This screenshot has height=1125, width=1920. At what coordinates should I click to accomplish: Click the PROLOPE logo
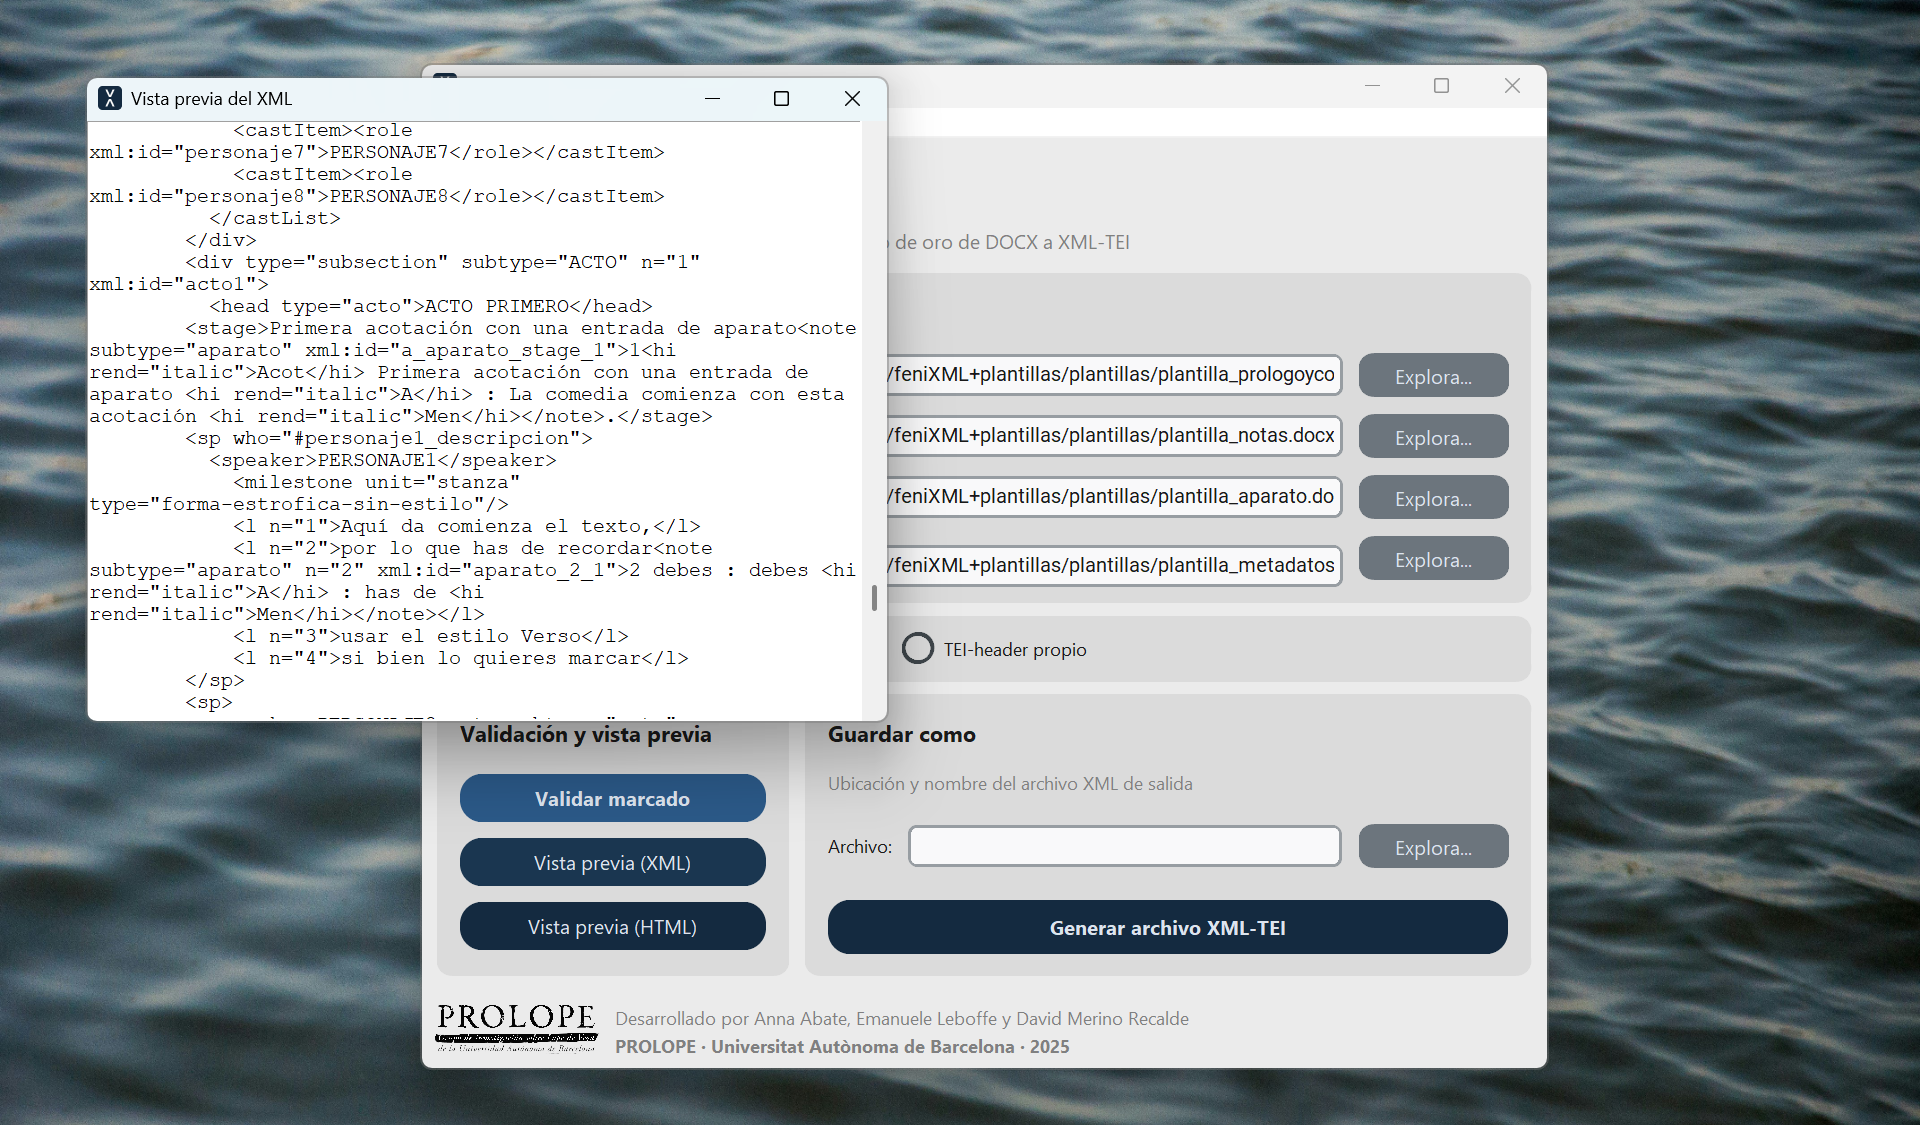point(514,1028)
